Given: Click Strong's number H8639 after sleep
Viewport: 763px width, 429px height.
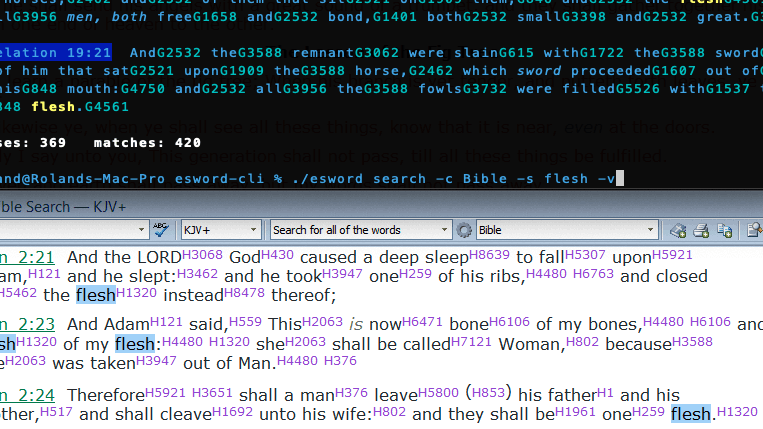Looking at the screenshot, I should tap(490, 251).
